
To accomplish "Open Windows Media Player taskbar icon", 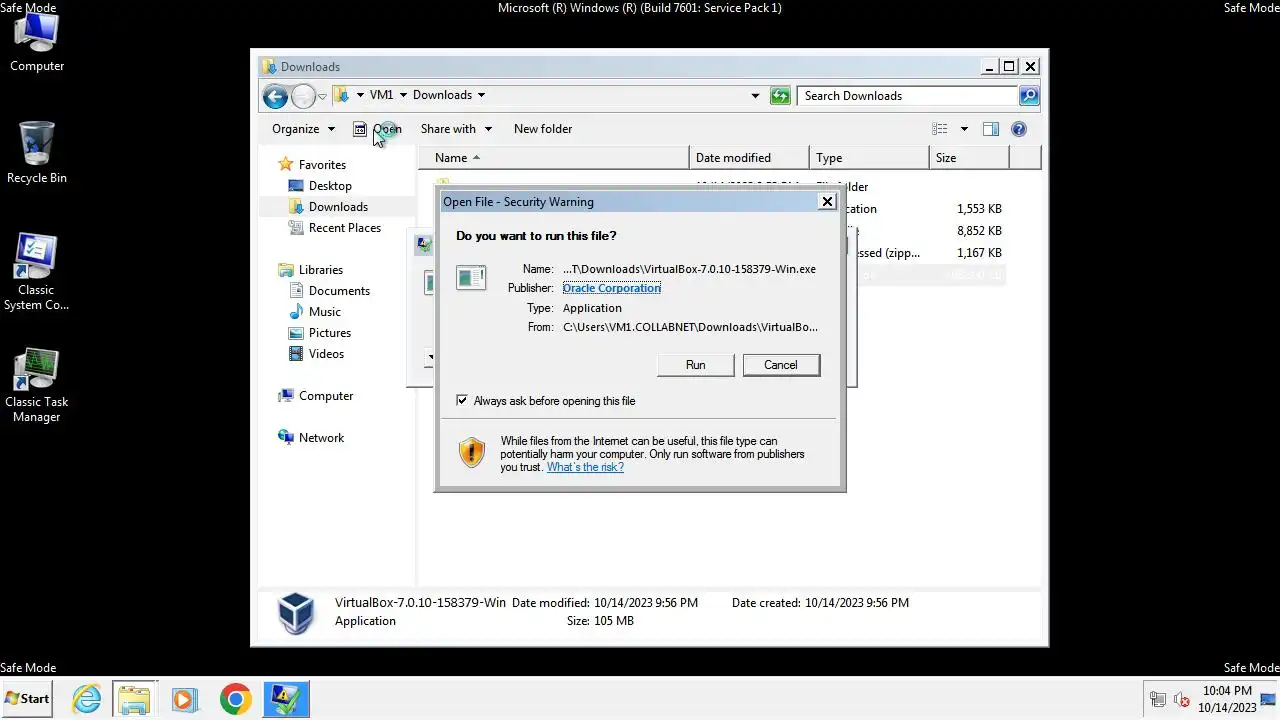I will coord(184,699).
